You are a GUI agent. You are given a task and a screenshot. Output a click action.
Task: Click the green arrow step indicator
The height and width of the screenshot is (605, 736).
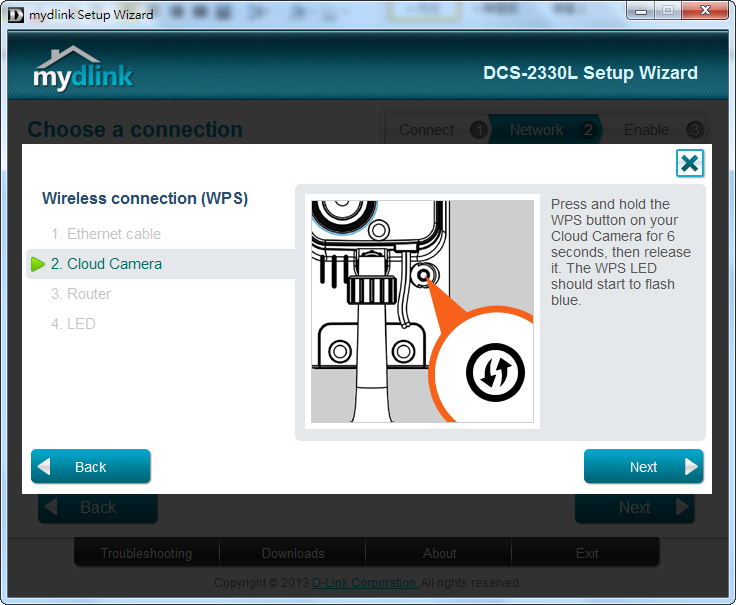[38, 264]
